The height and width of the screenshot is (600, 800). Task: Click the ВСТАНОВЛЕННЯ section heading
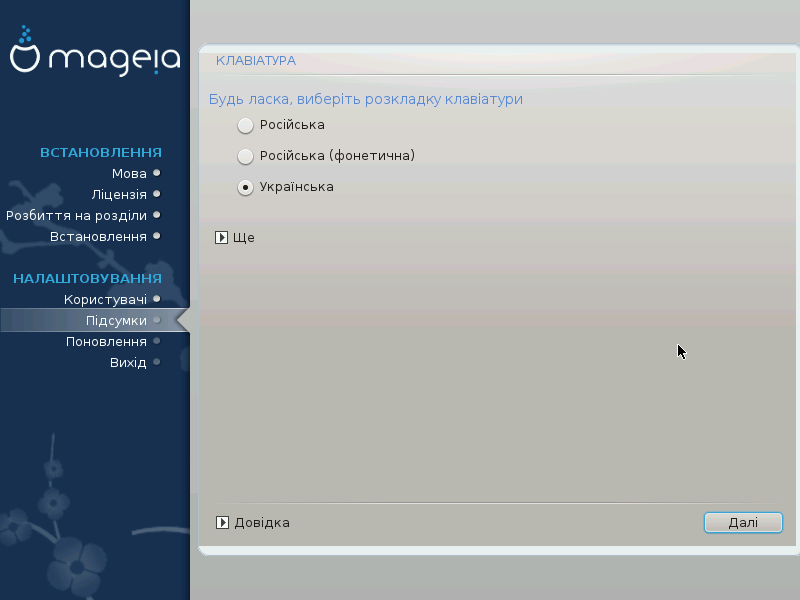pyautogui.click(x=101, y=153)
